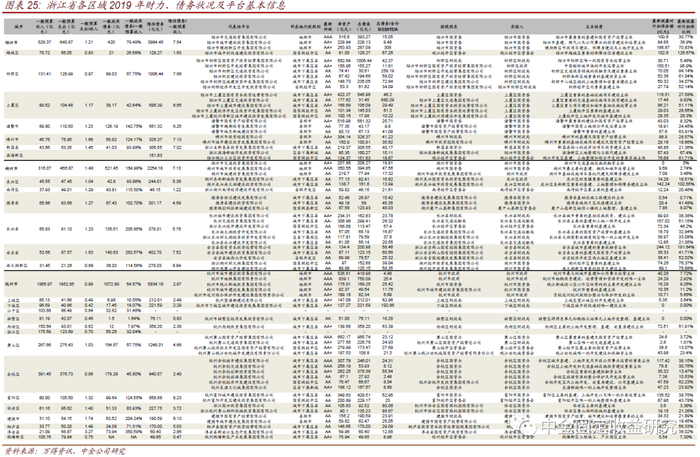The height and width of the screenshot is (457, 700).
Task: Click the 越城区 row label
Action: coord(12,53)
